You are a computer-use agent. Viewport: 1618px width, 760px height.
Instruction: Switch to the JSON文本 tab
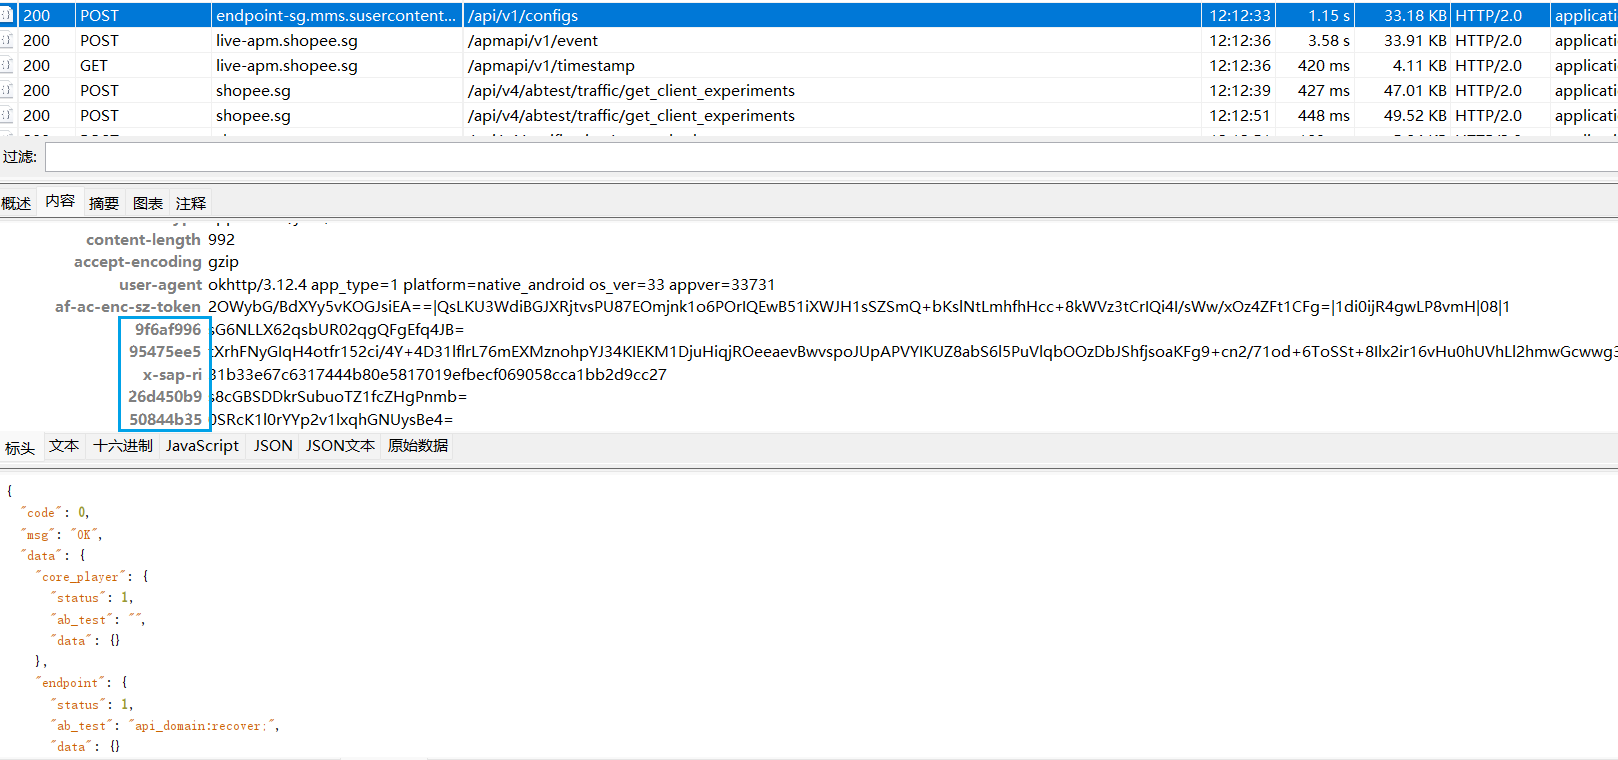pos(340,446)
